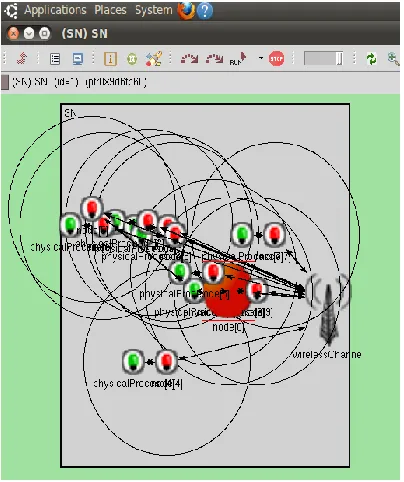Viewport: 404px width, 482px height.
Task: Click the green refresh re-layout icon
Action: click(x=371, y=59)
